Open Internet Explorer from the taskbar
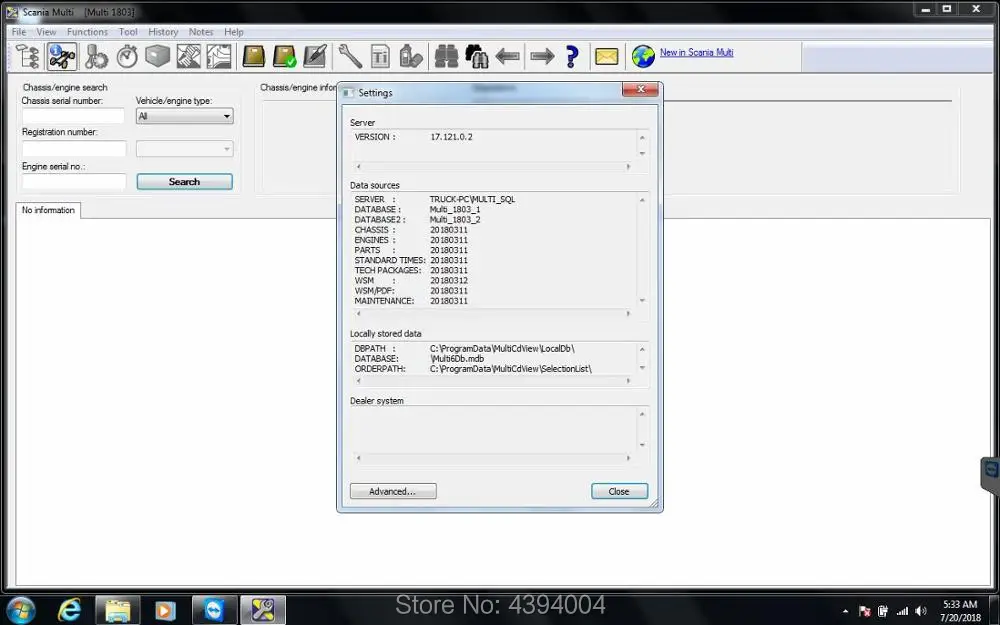 pyautogui.click(x=70, y=609)
